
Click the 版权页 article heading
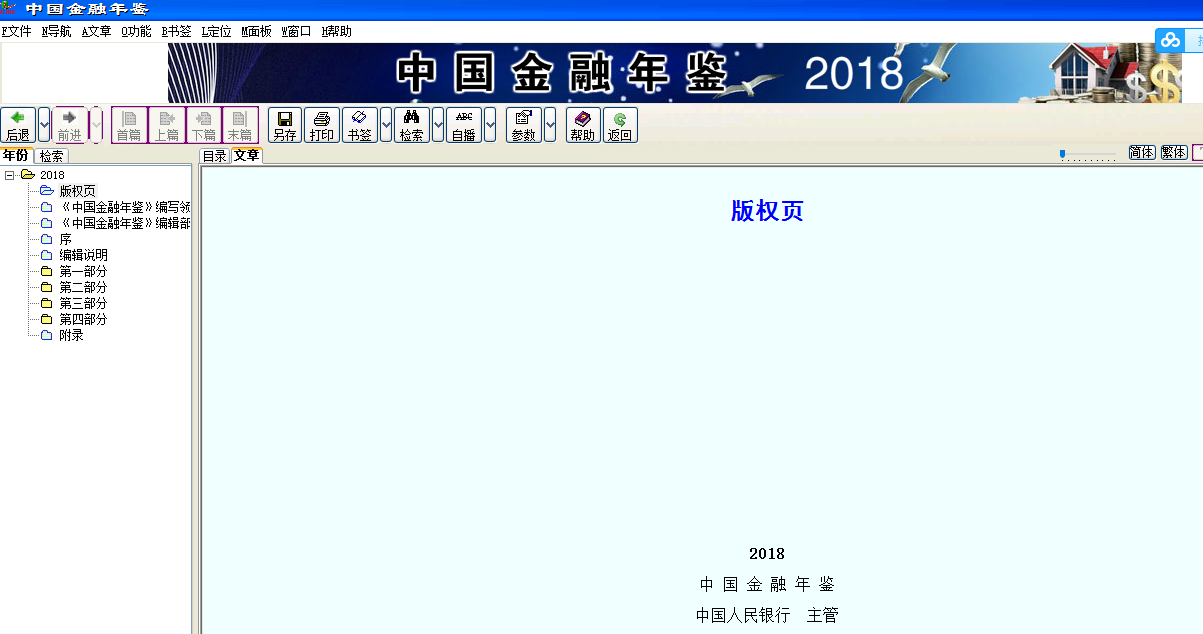[767, 210]
